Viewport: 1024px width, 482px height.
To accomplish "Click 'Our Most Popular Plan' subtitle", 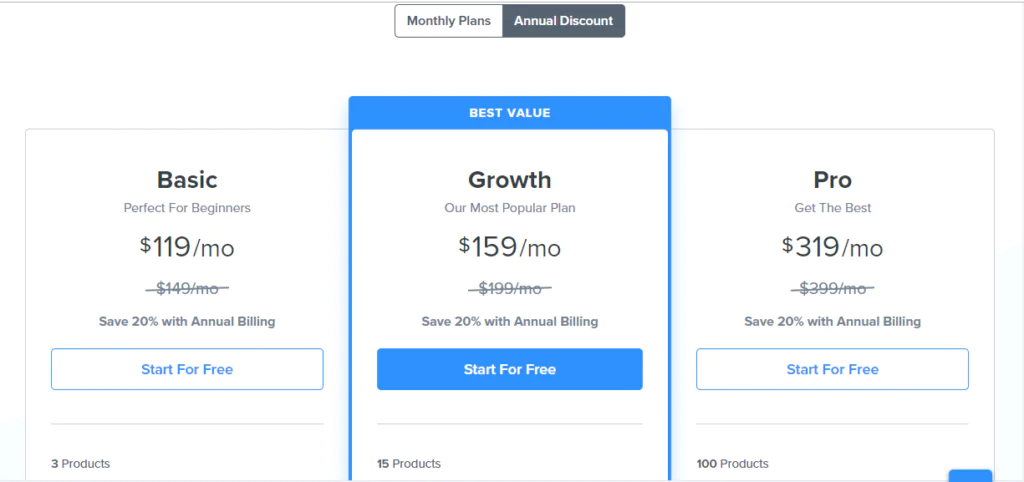I will coord(509,208).
